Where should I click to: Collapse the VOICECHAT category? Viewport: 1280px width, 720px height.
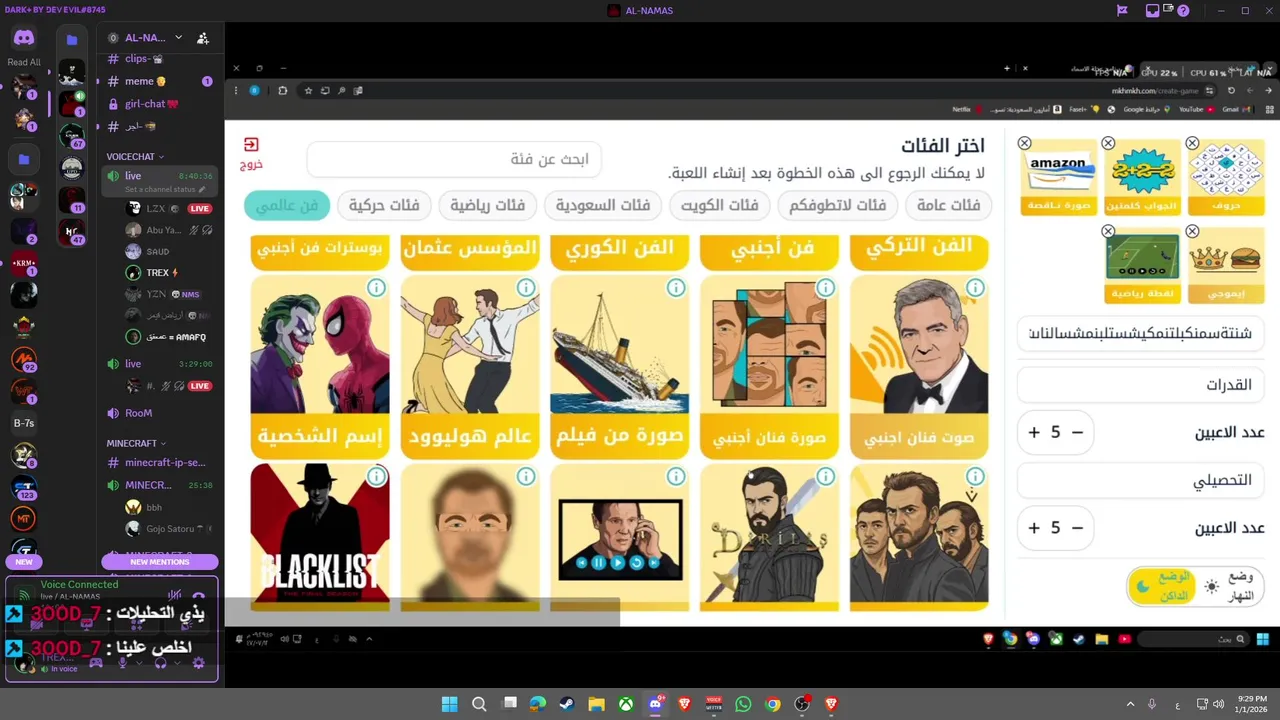[x=135, y=157]
